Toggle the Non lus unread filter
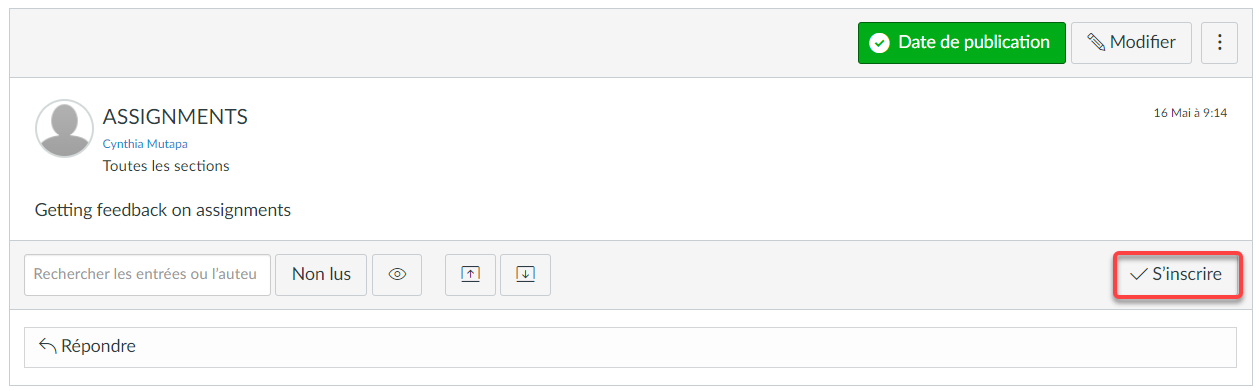This screenshot has height=391, width=1259. (x=321, y=274)
